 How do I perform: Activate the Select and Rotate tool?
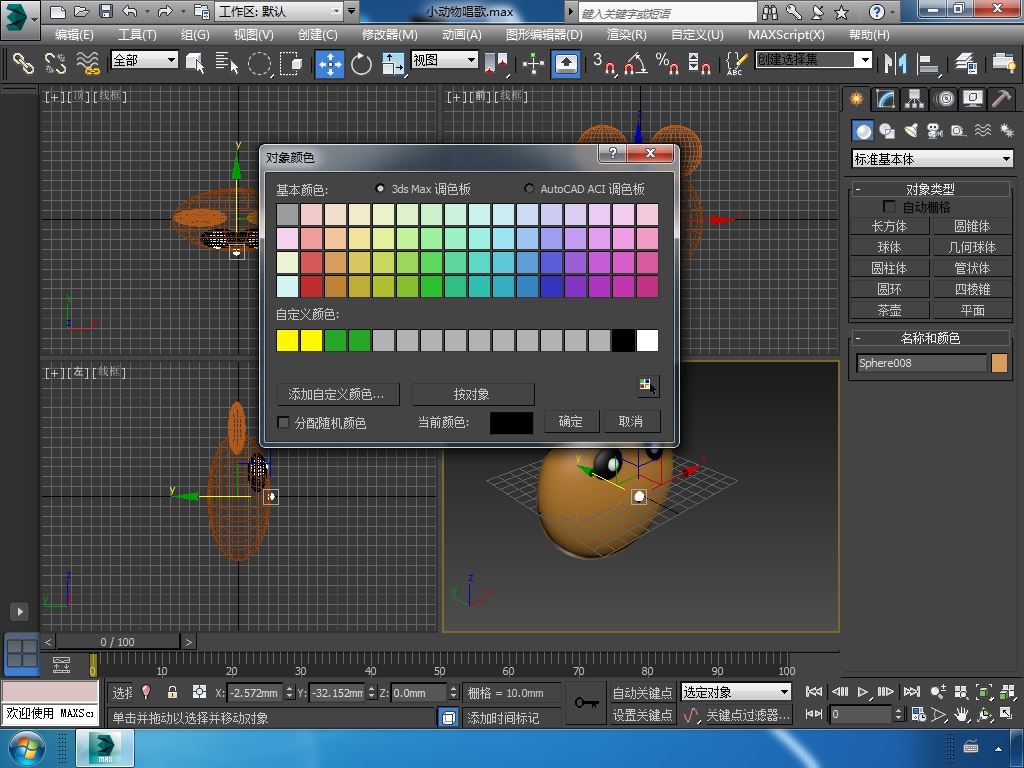(361, 63)
